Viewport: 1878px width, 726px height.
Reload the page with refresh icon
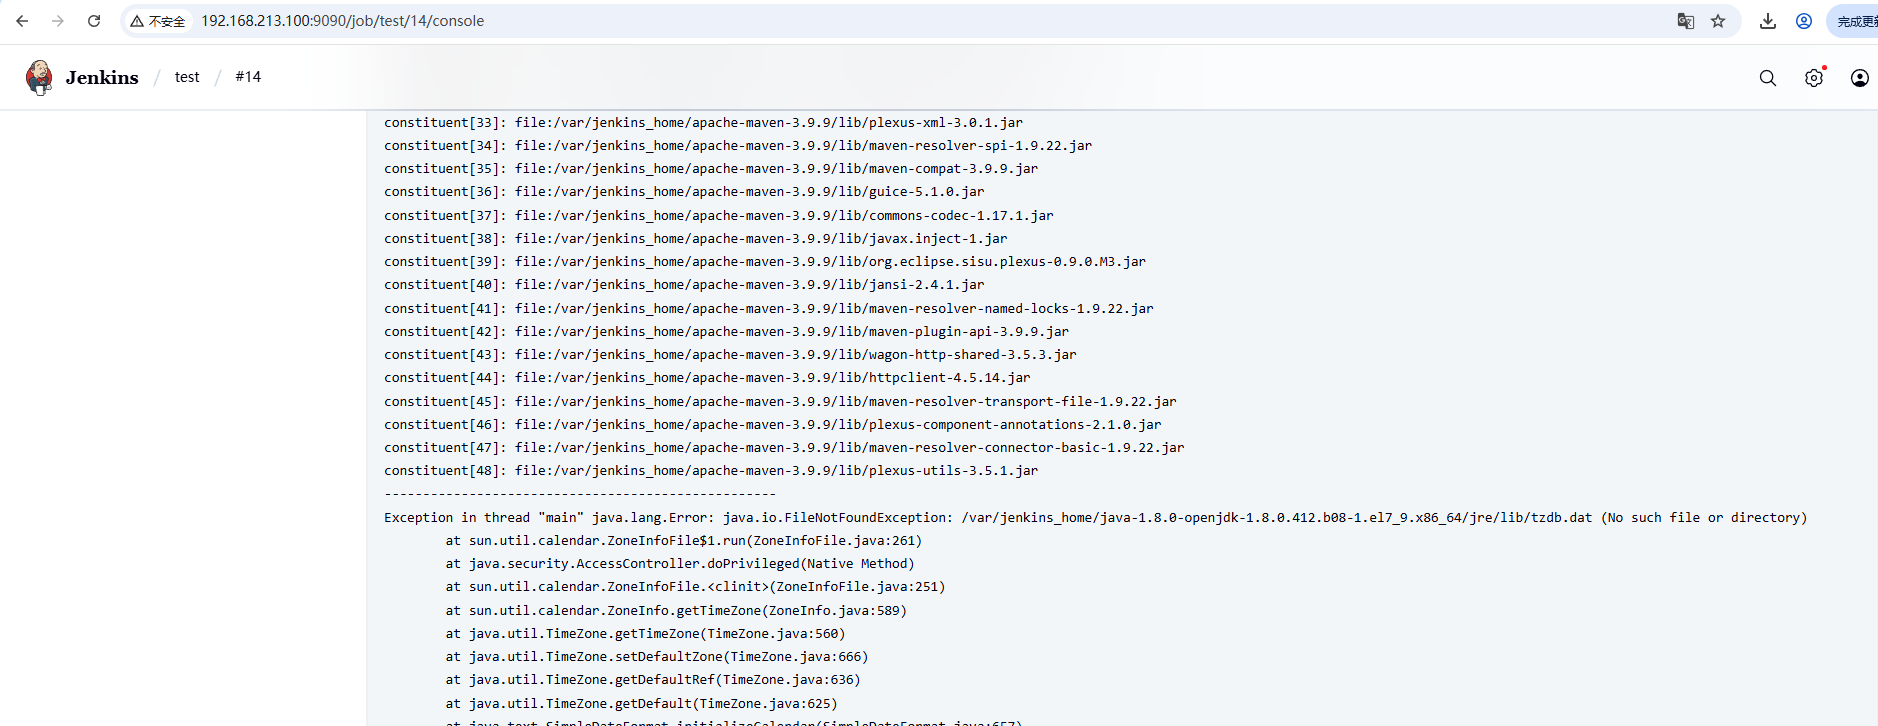pyautogui.click(x=94, y=21)
